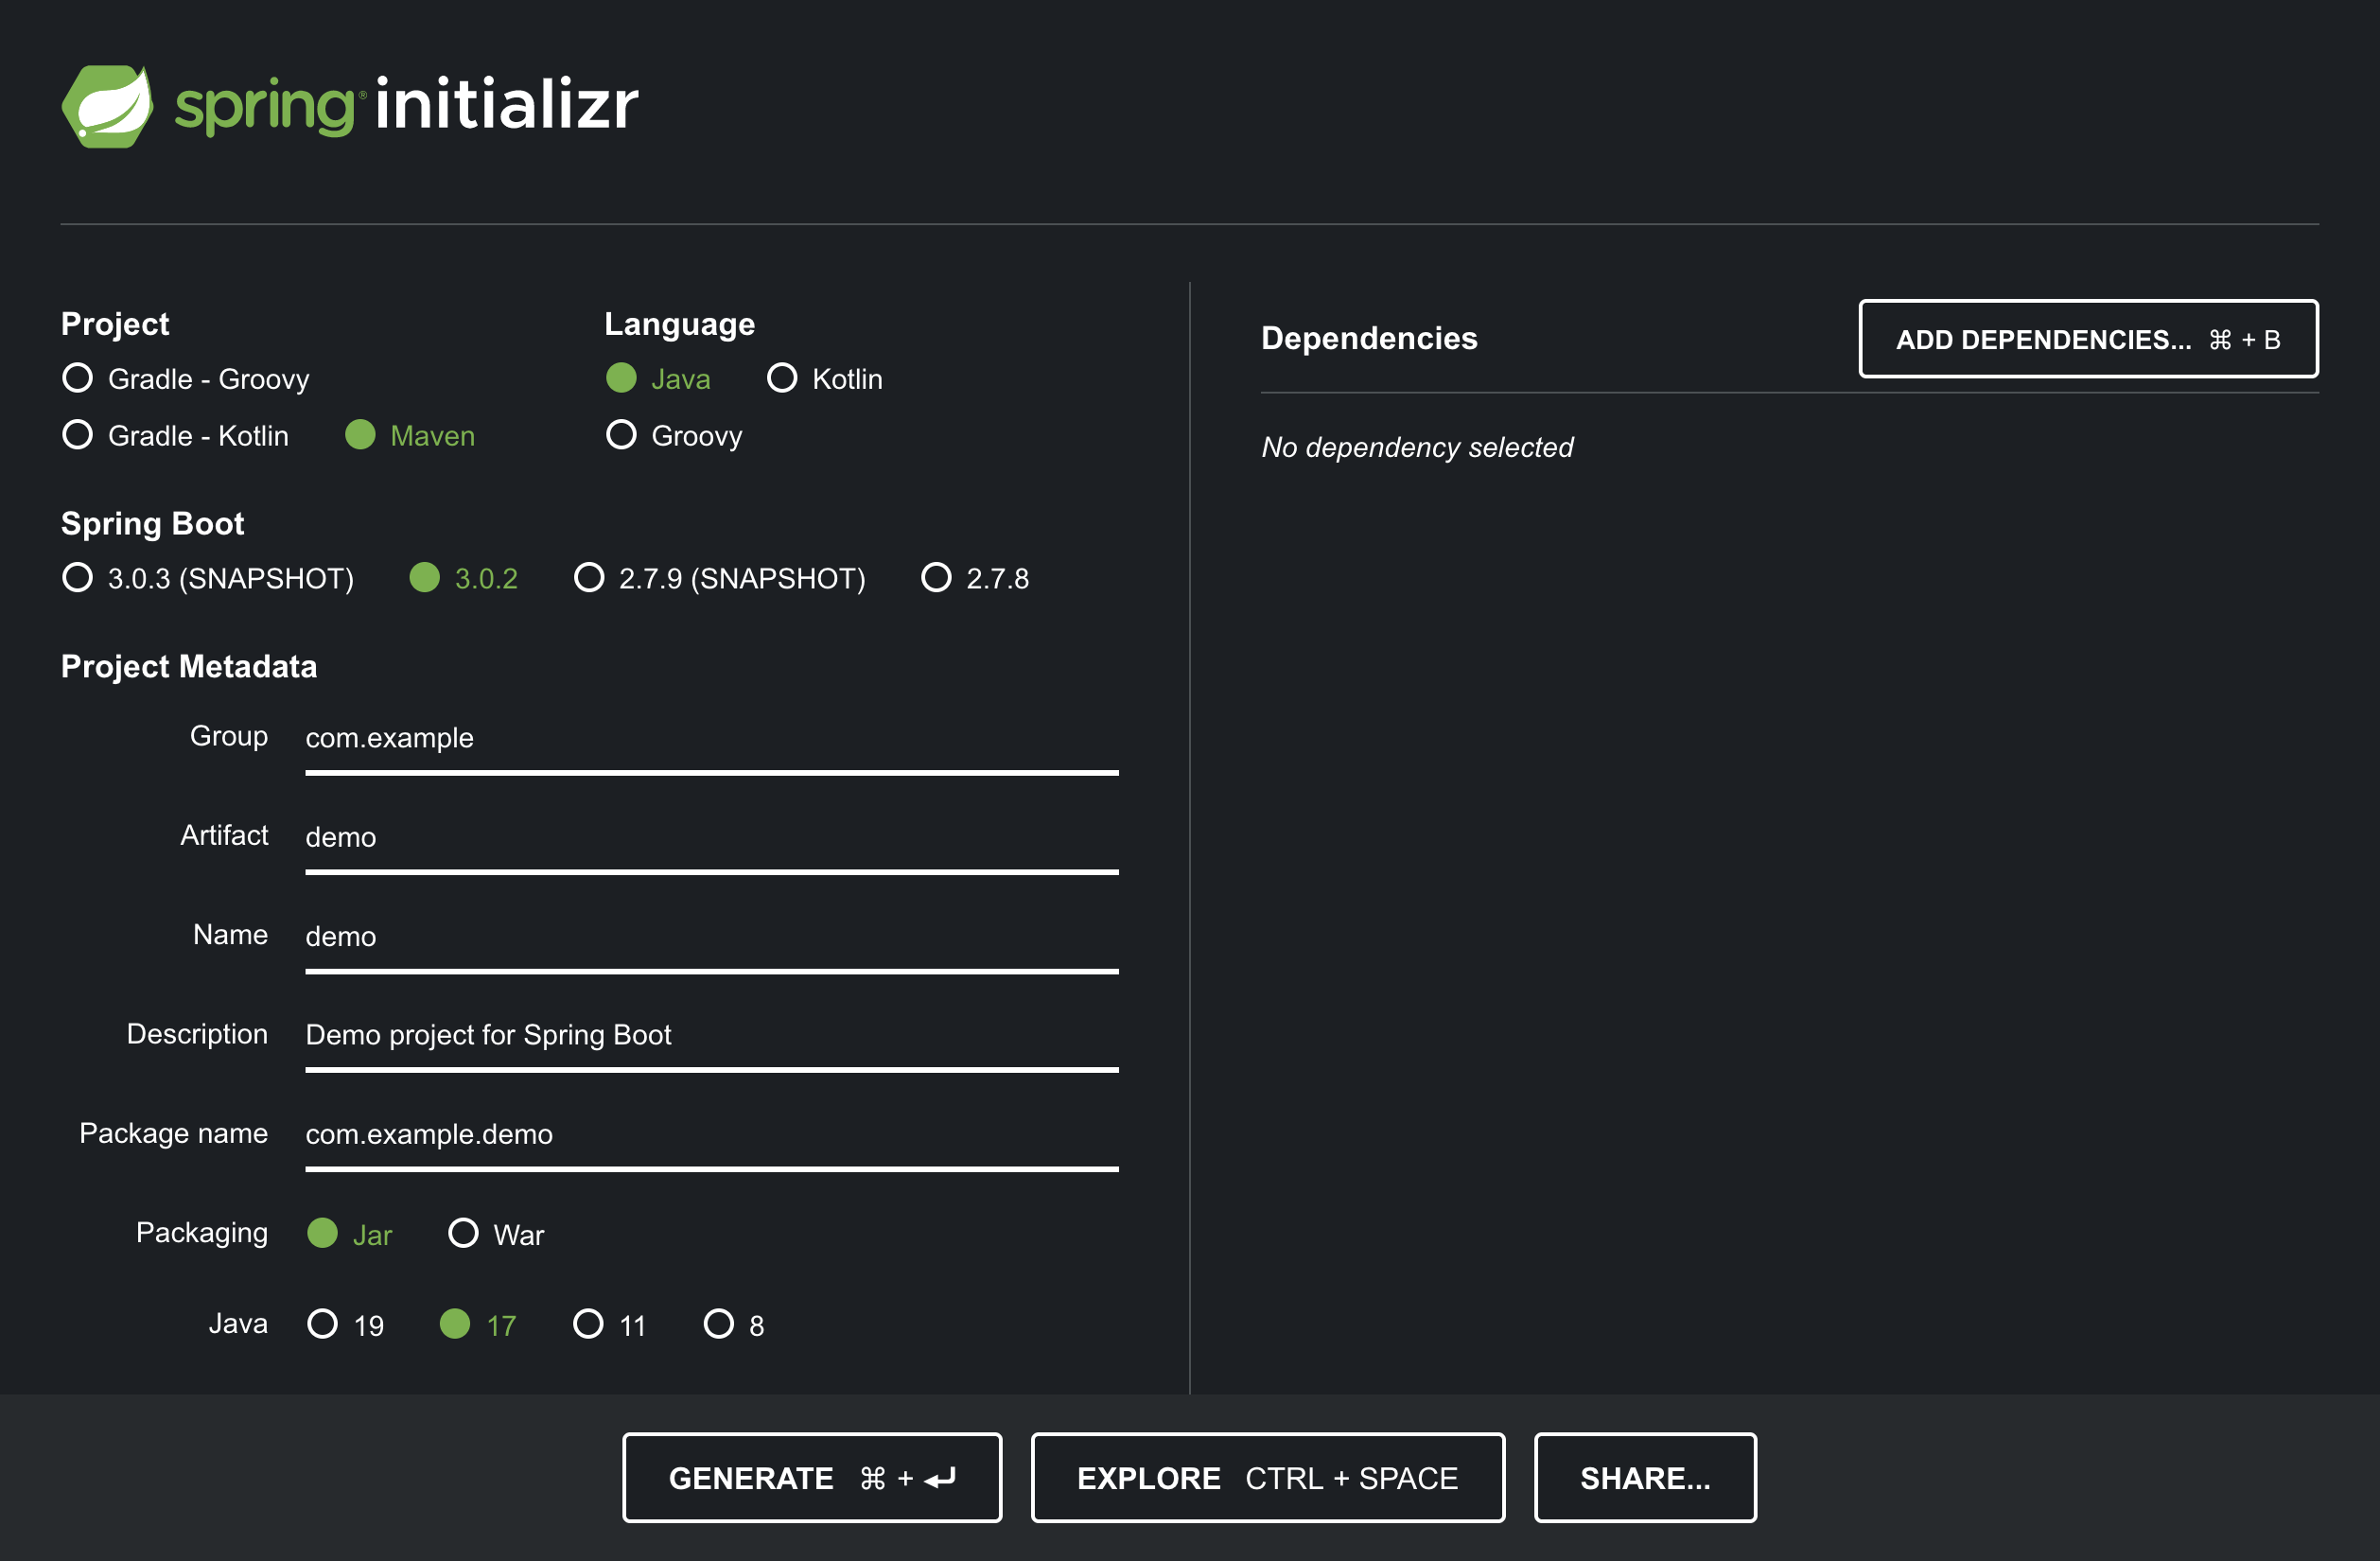
Task: Click the Dependencies heading
Action: click(x=1369, y=338)
